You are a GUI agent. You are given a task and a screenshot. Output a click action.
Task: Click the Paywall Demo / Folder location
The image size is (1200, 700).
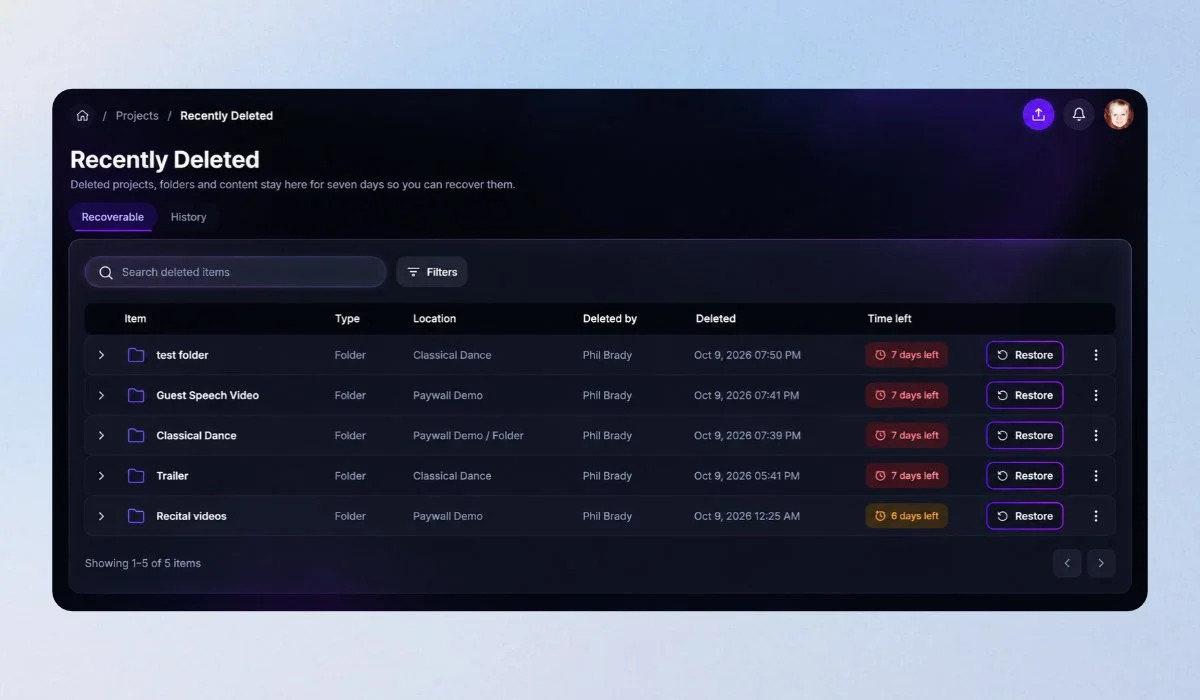pos(468,435)
